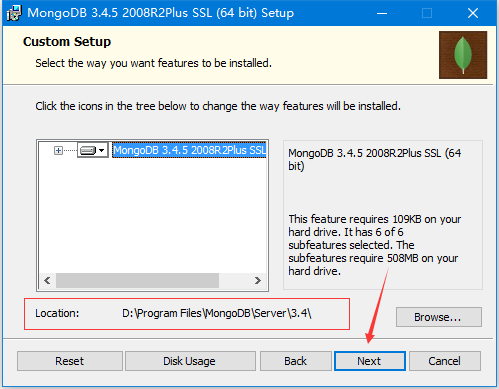The width and height of the screenshot is (499, 389).
Task: Open the hard drive feature install dropdown
Action: (93, 150)
